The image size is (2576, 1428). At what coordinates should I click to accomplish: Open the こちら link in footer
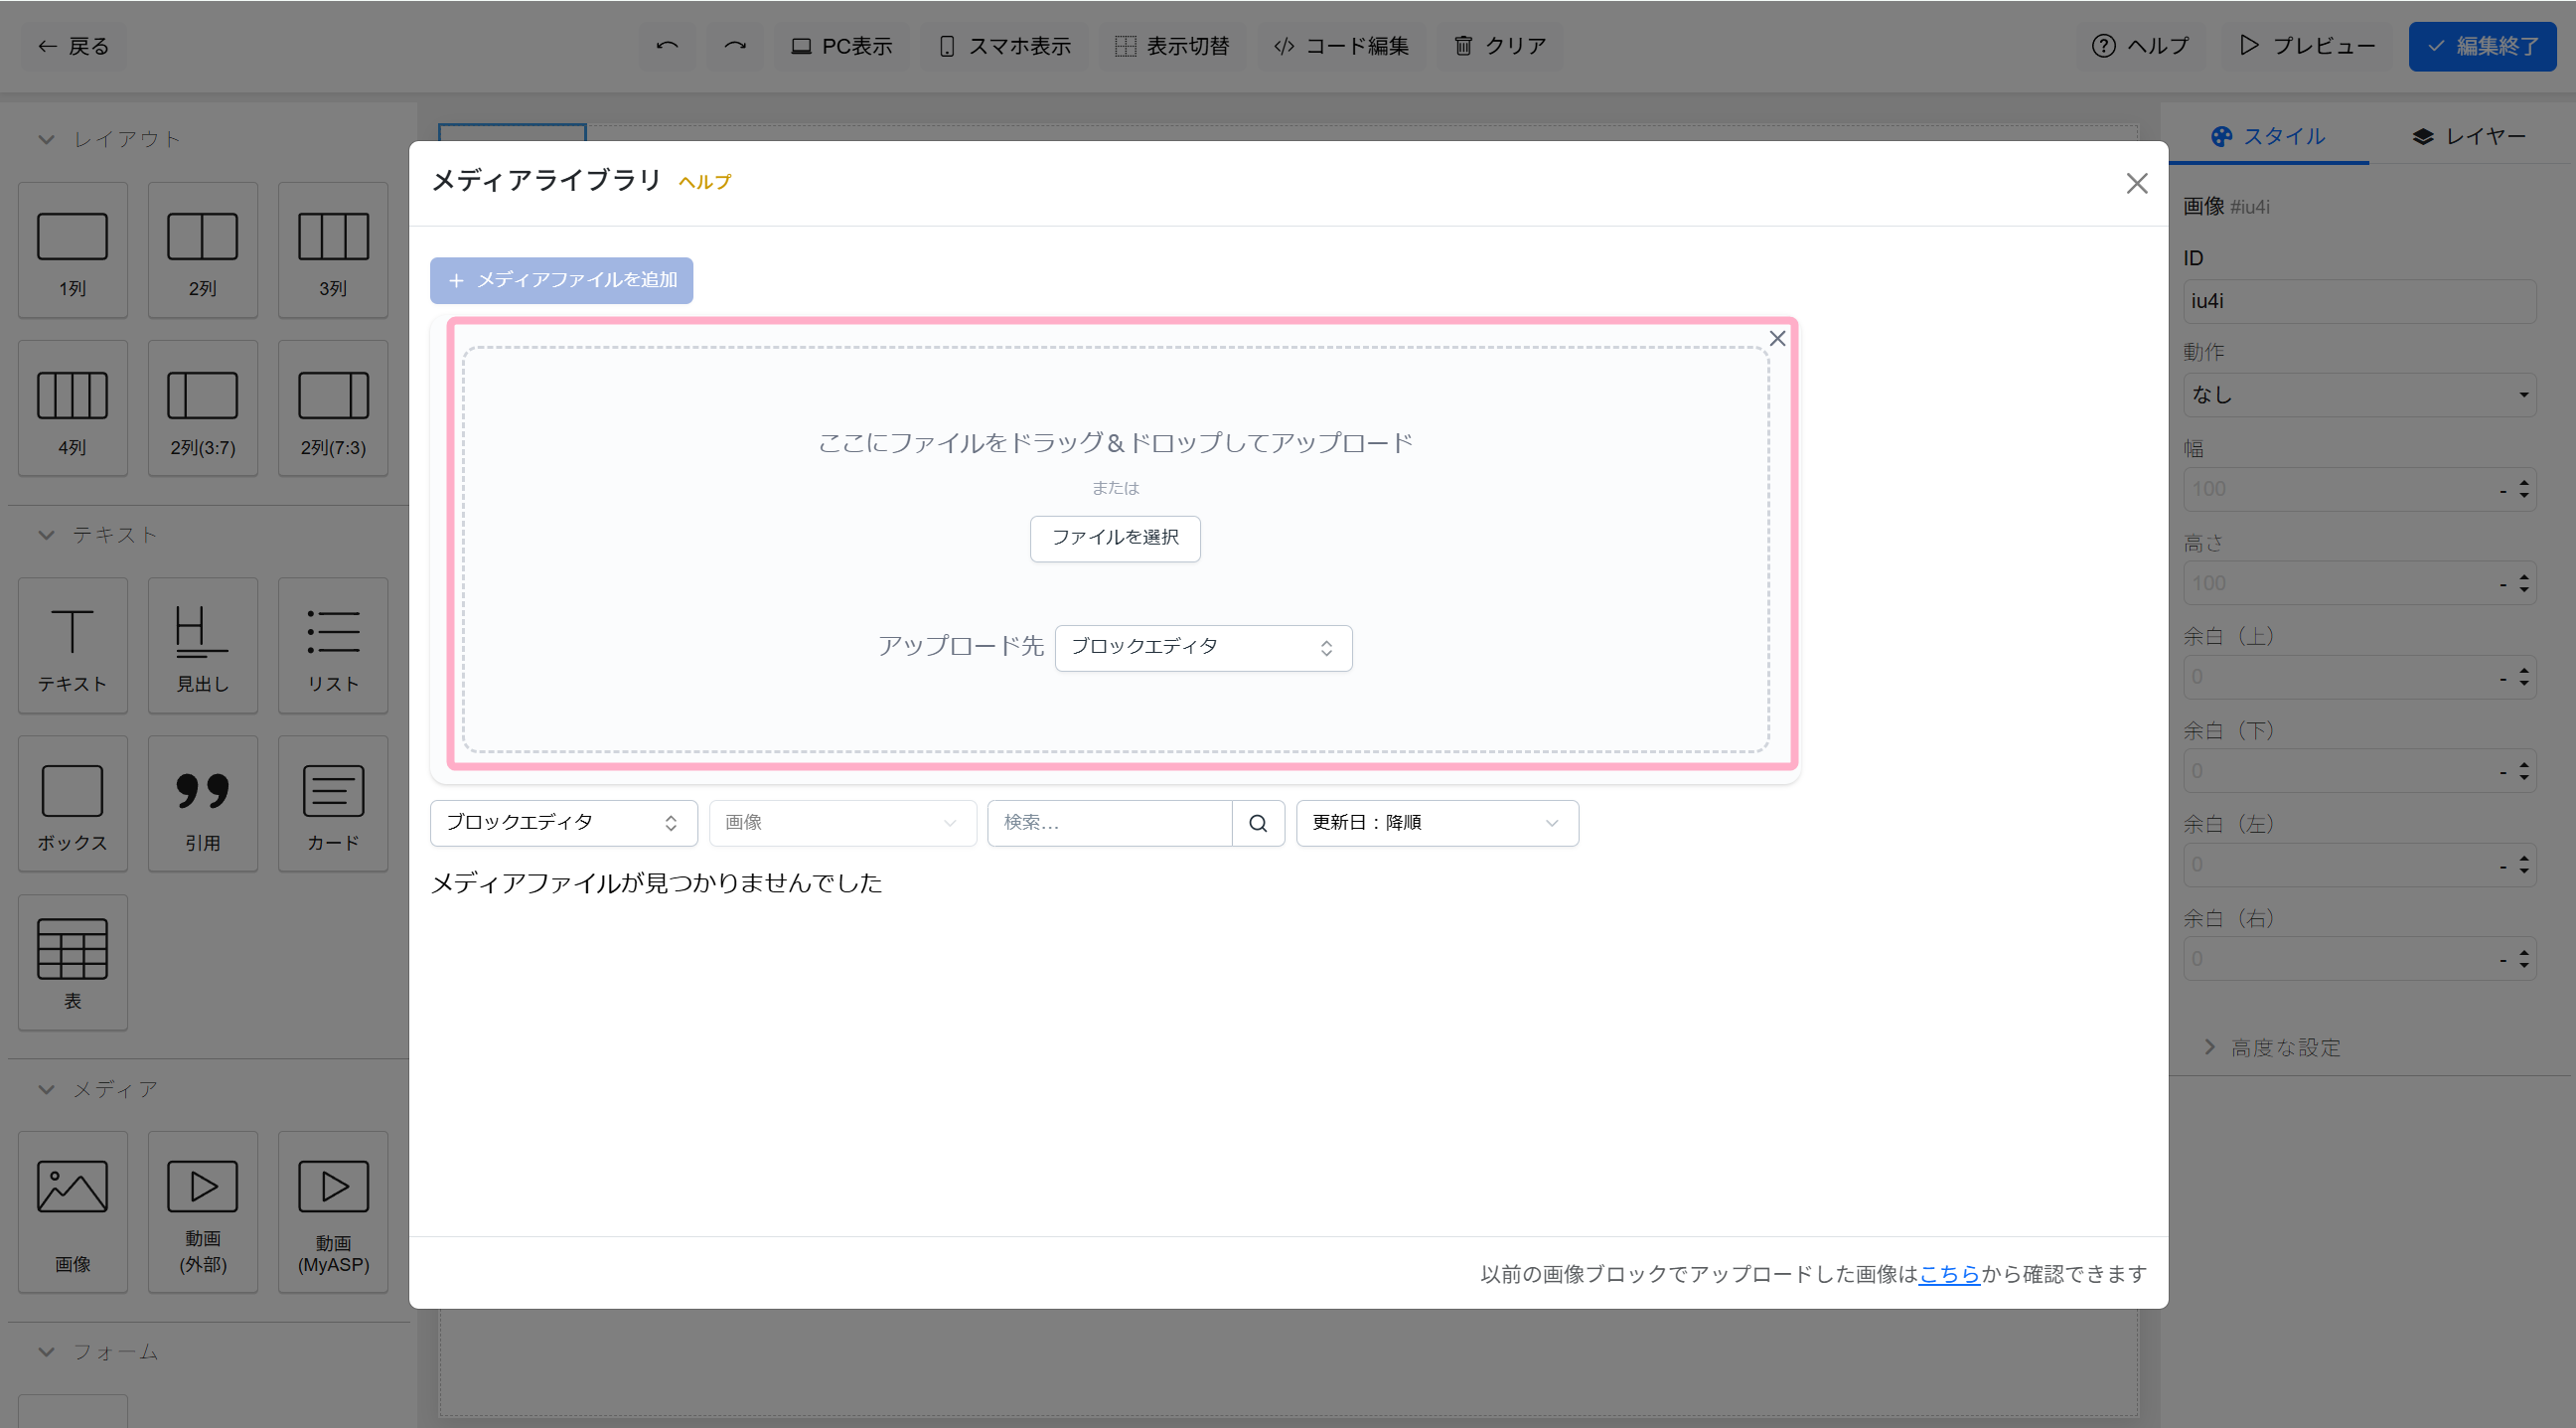[x=1949, y=1274]
